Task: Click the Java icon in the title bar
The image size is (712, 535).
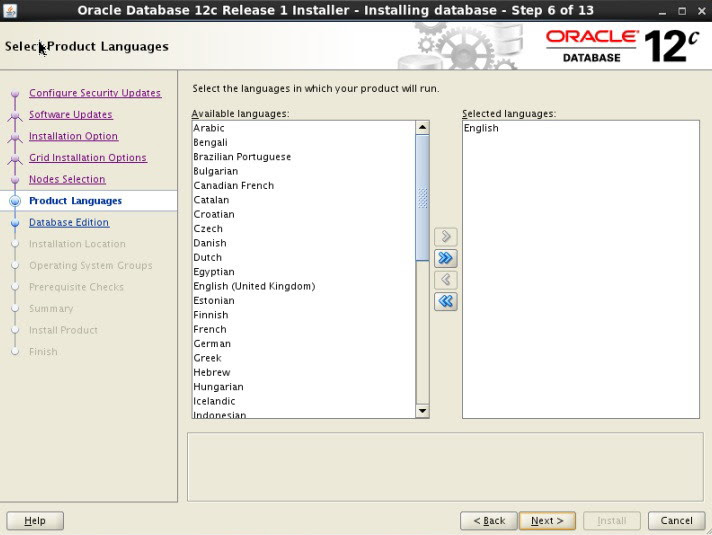Action: [10, 10]
